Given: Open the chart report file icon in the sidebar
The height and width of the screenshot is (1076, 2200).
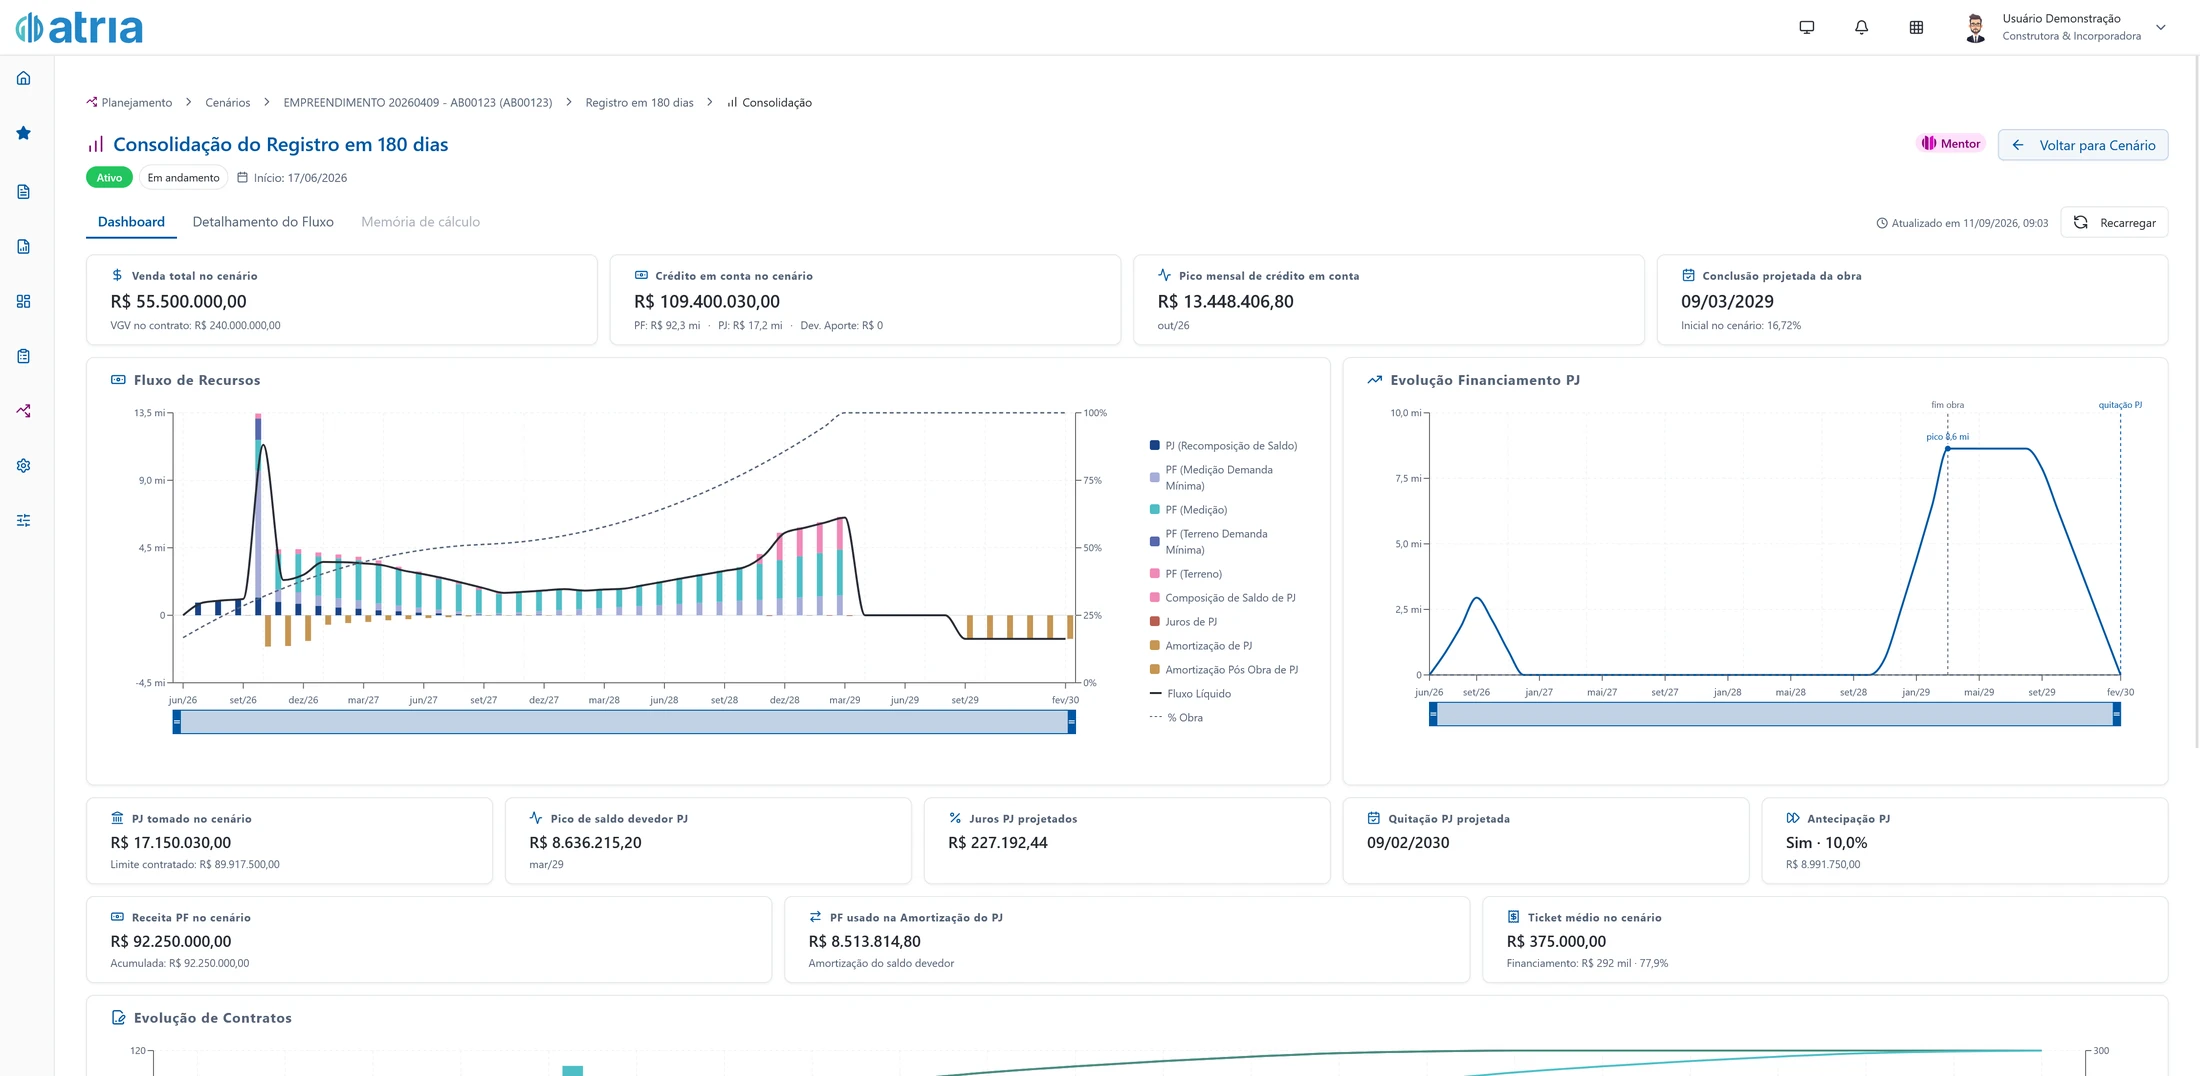Looking at the screenshot, I should tap(23, 247).
